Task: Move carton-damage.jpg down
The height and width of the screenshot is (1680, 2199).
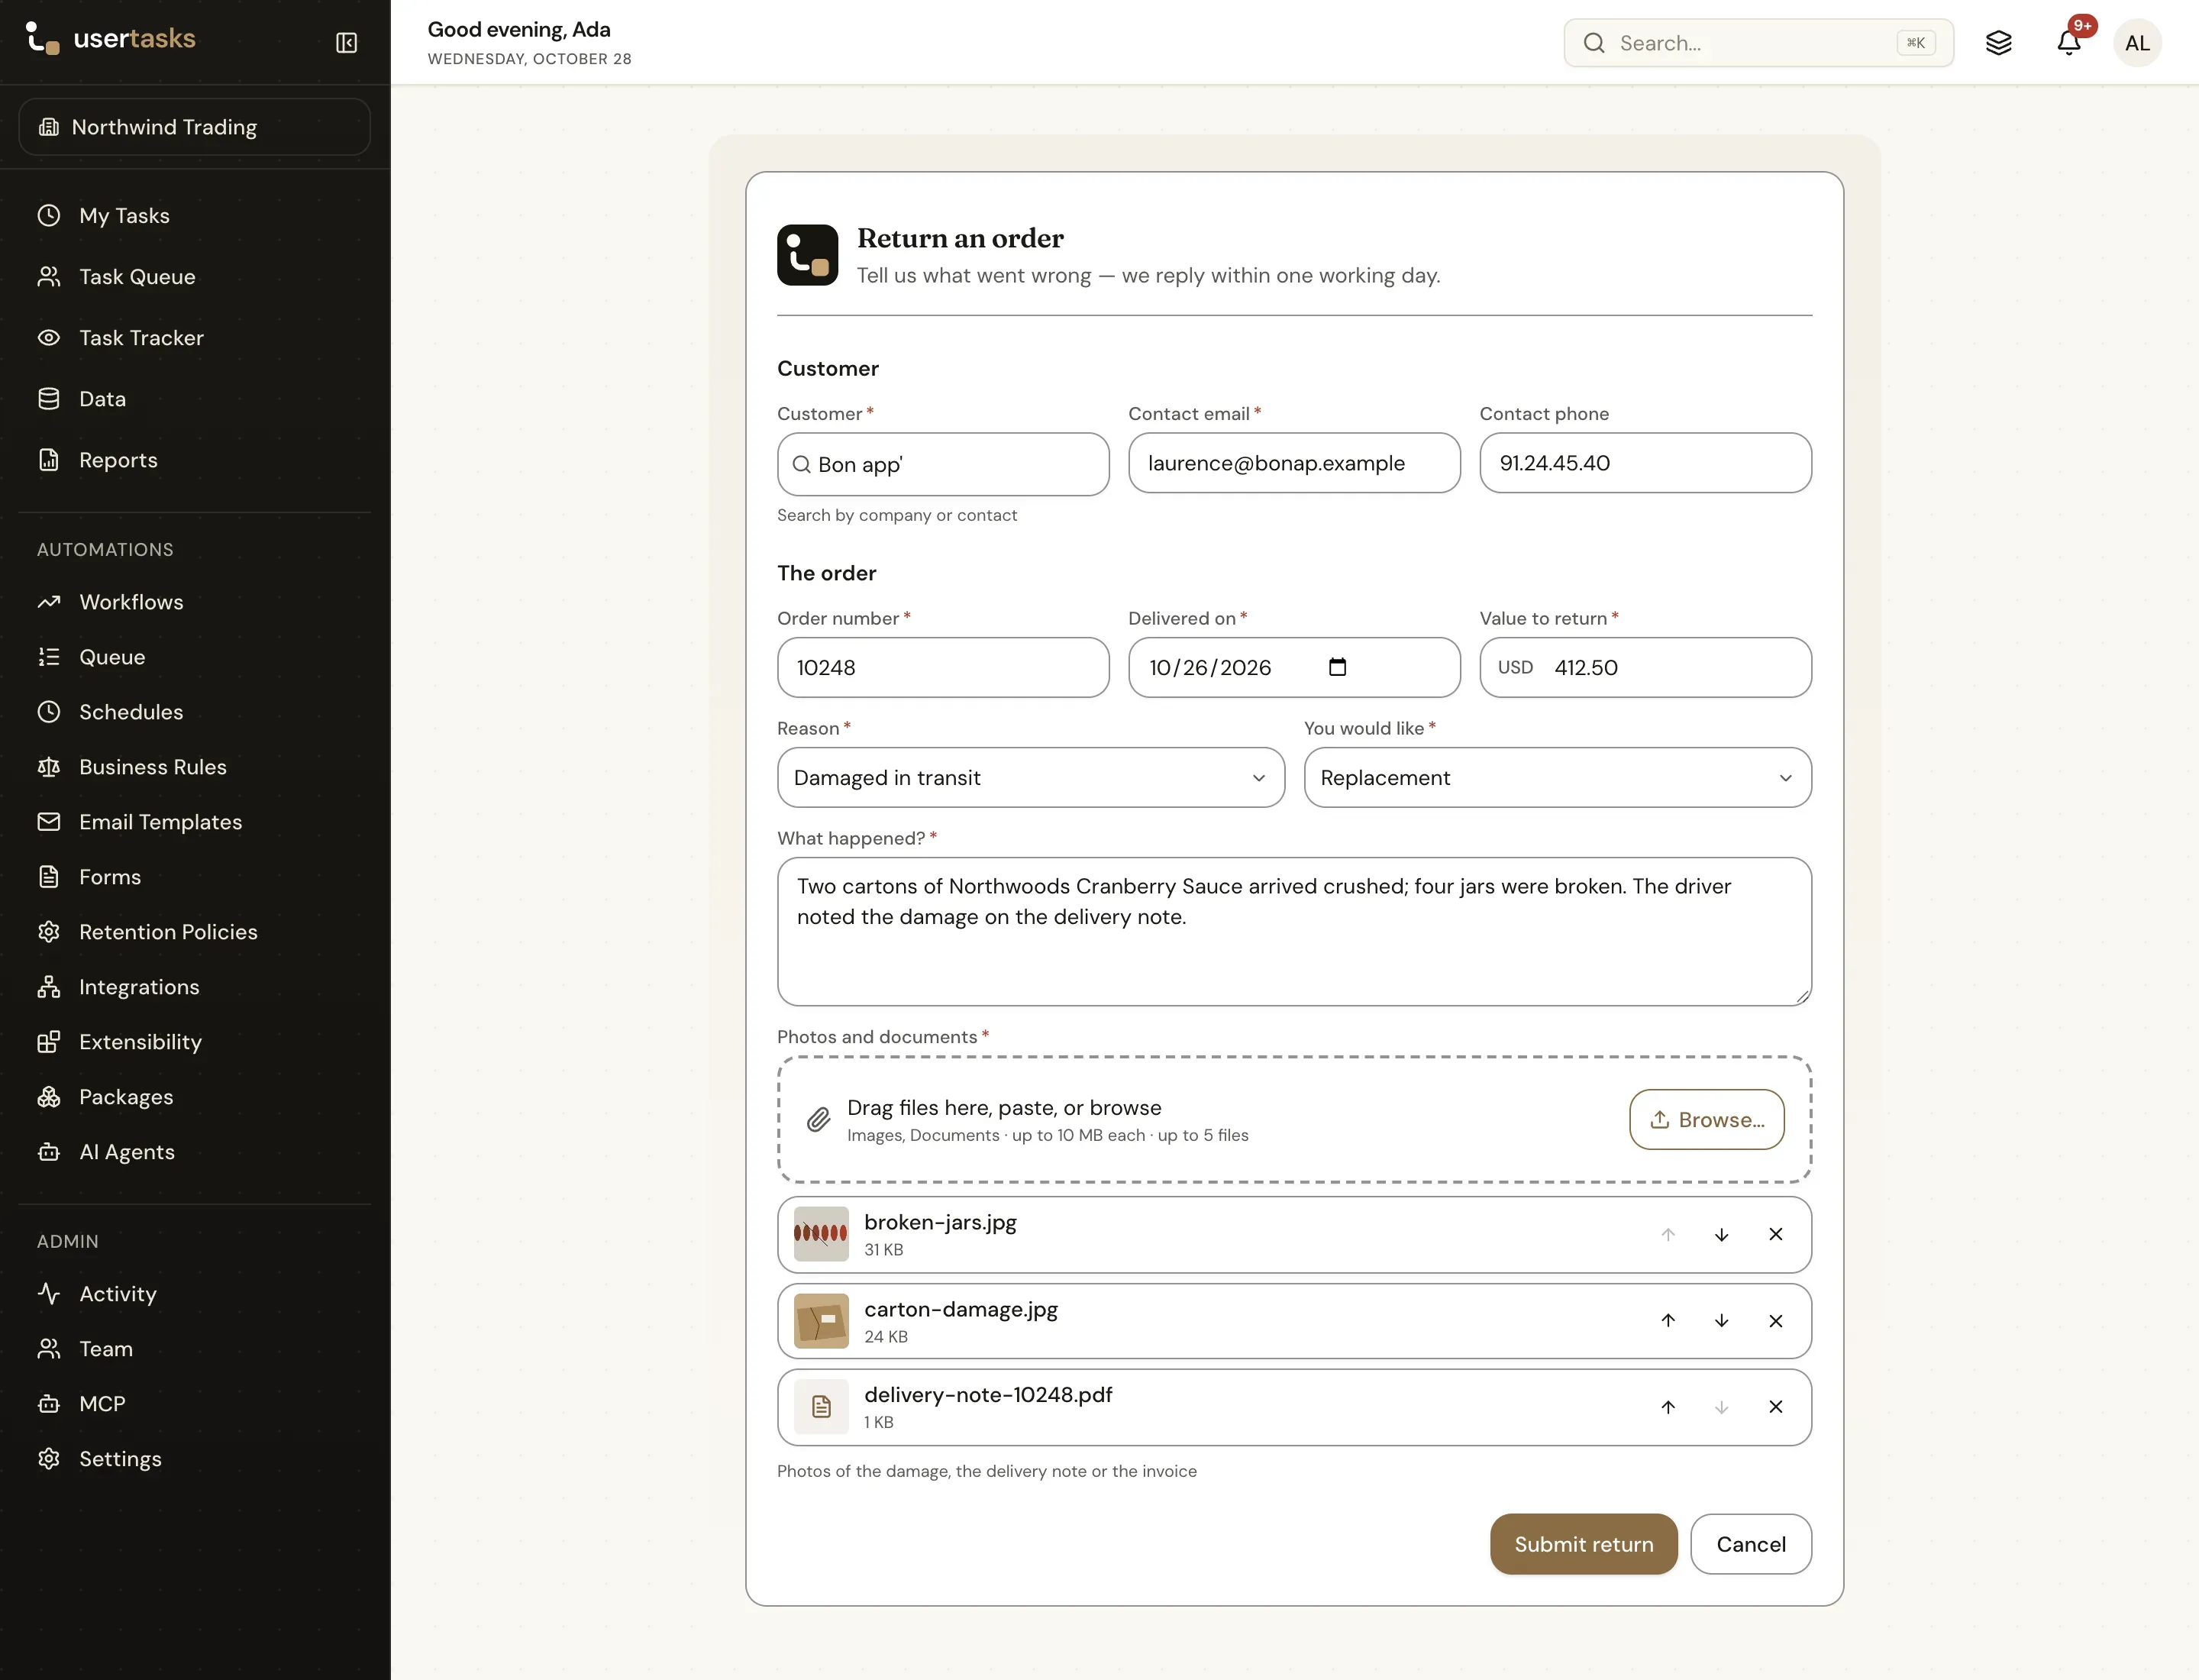Action: [x=1721, y=1320]
